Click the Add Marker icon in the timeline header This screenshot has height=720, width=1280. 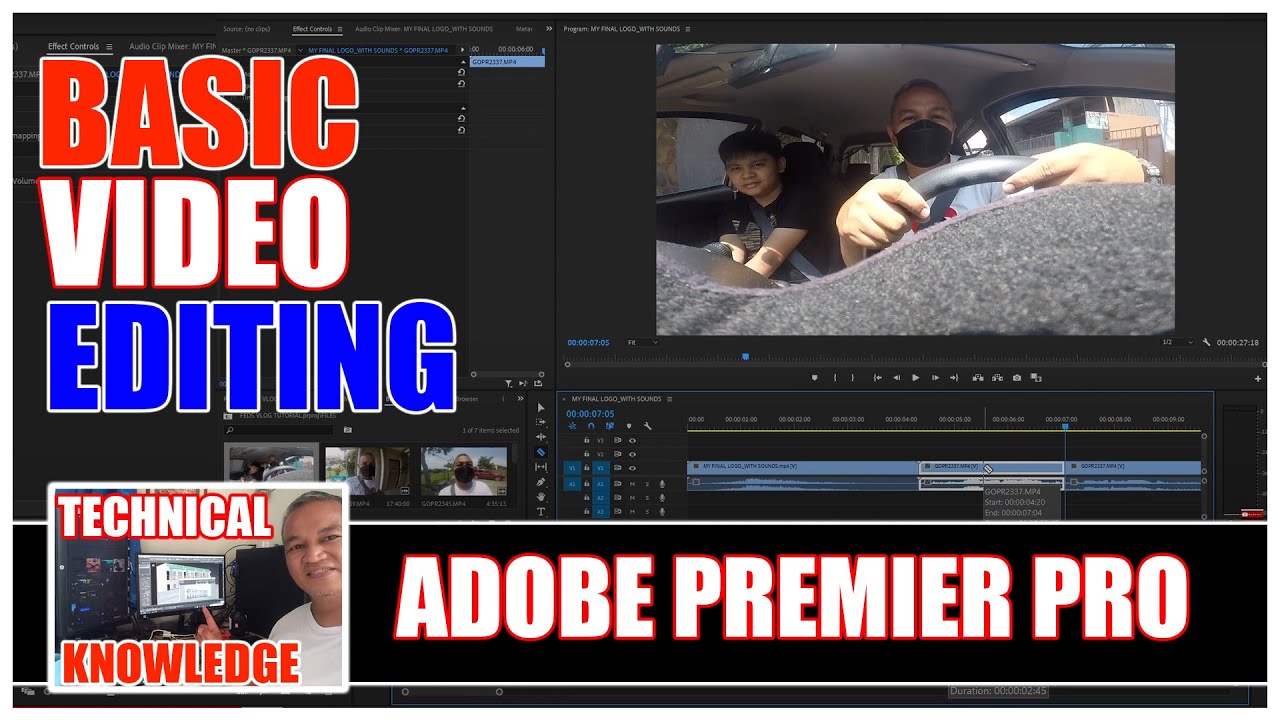(x=629, y=426)
